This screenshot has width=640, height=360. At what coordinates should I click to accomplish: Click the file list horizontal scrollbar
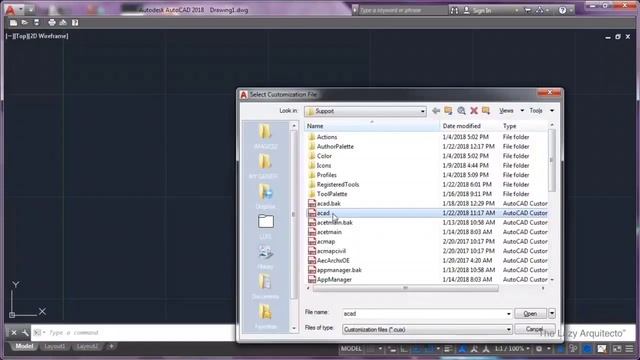tap(405, 288)
